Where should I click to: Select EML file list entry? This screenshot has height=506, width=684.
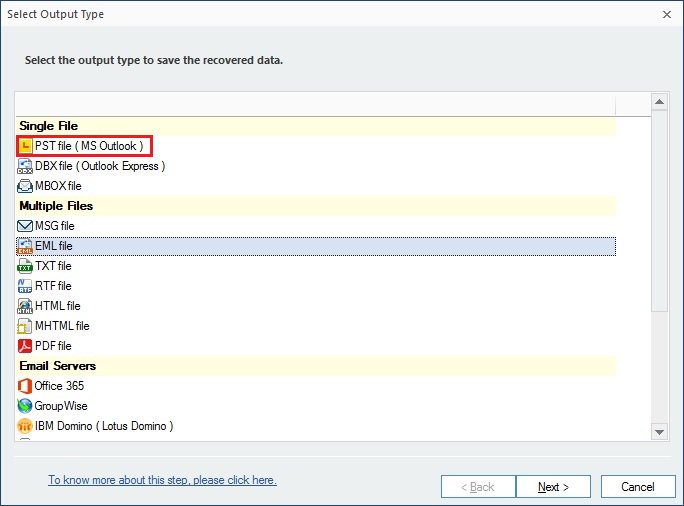point(54,246)
